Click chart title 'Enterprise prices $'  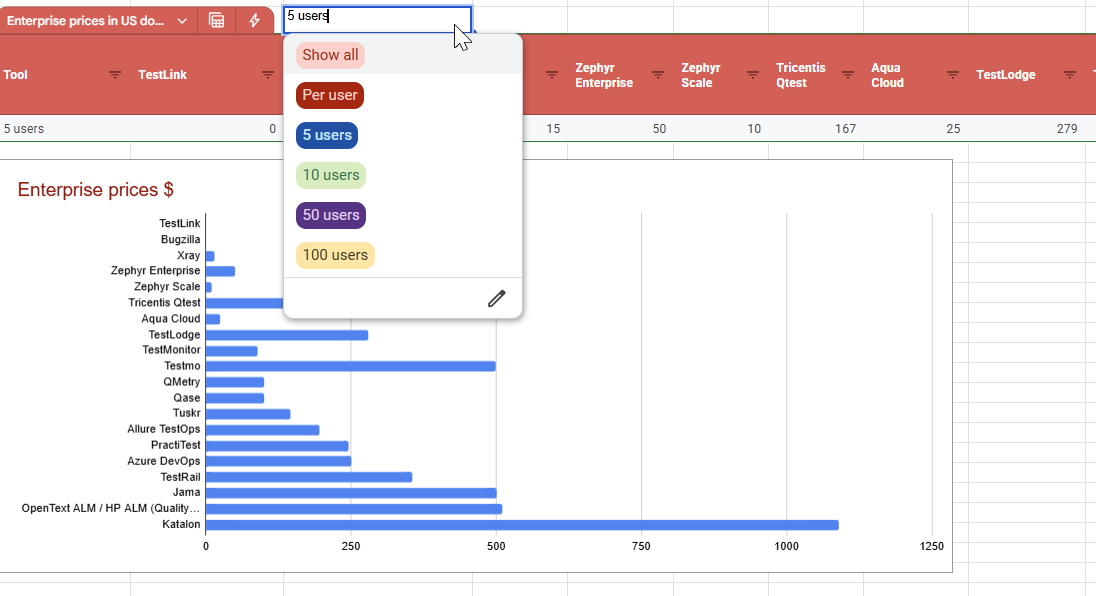[96, 190]
